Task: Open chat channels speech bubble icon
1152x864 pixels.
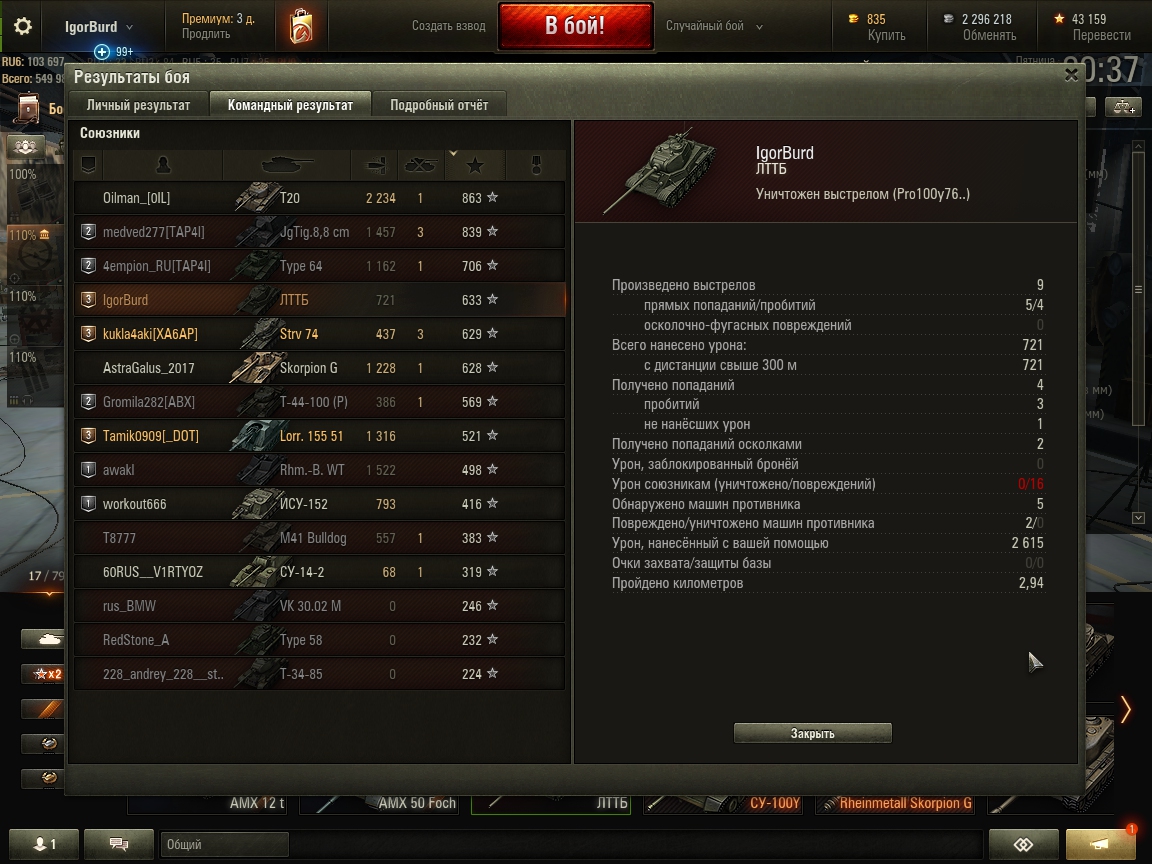Action: click(118, 843)
